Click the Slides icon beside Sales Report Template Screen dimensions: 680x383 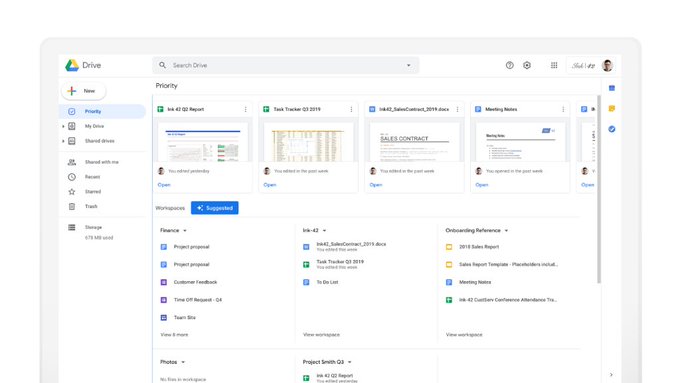(x=449, y=265)
